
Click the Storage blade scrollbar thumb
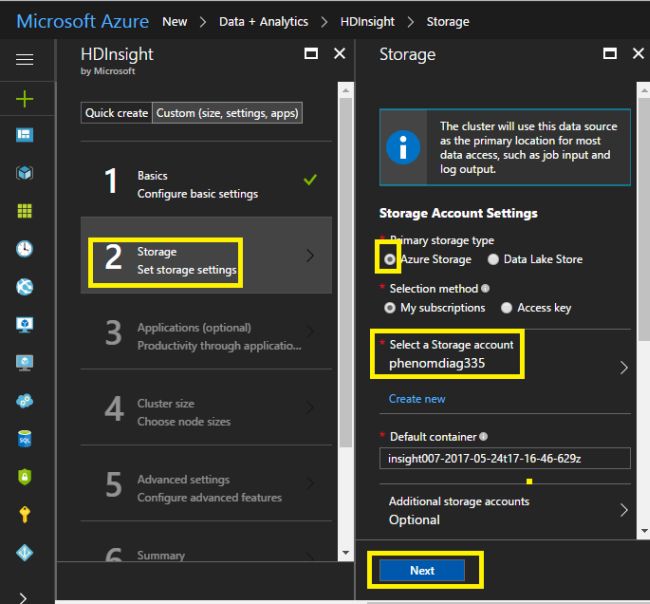point(644,220)
